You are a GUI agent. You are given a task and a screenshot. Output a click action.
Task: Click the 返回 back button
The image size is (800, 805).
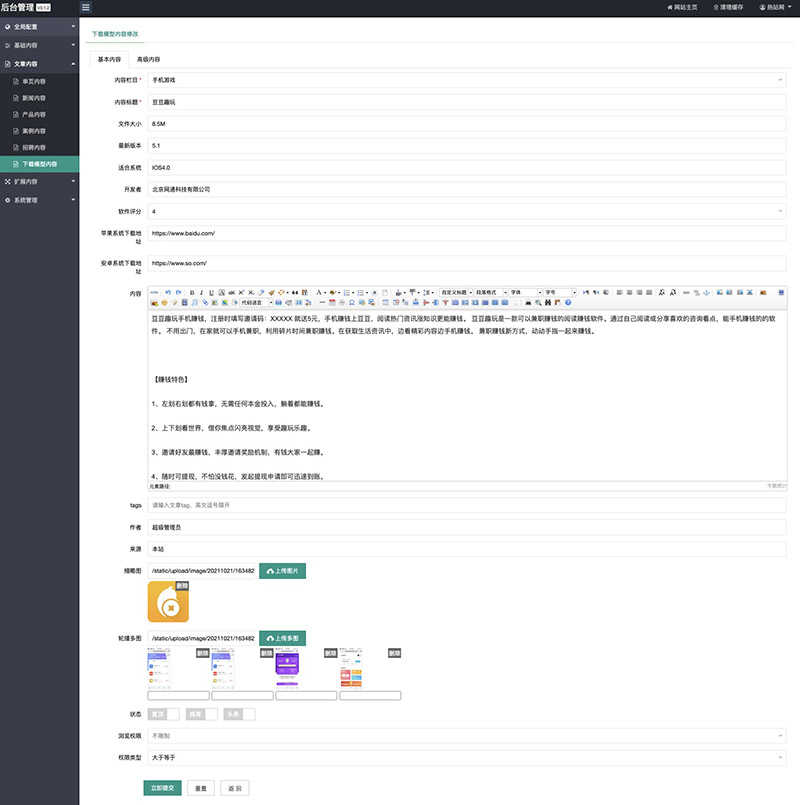(x=235, y=788)
